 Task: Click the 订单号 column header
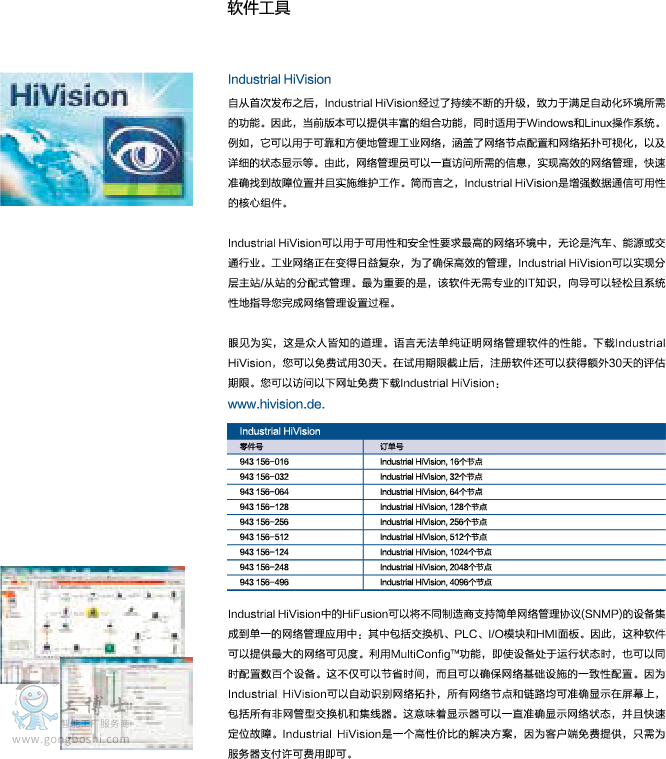click(x=391, y=446)
